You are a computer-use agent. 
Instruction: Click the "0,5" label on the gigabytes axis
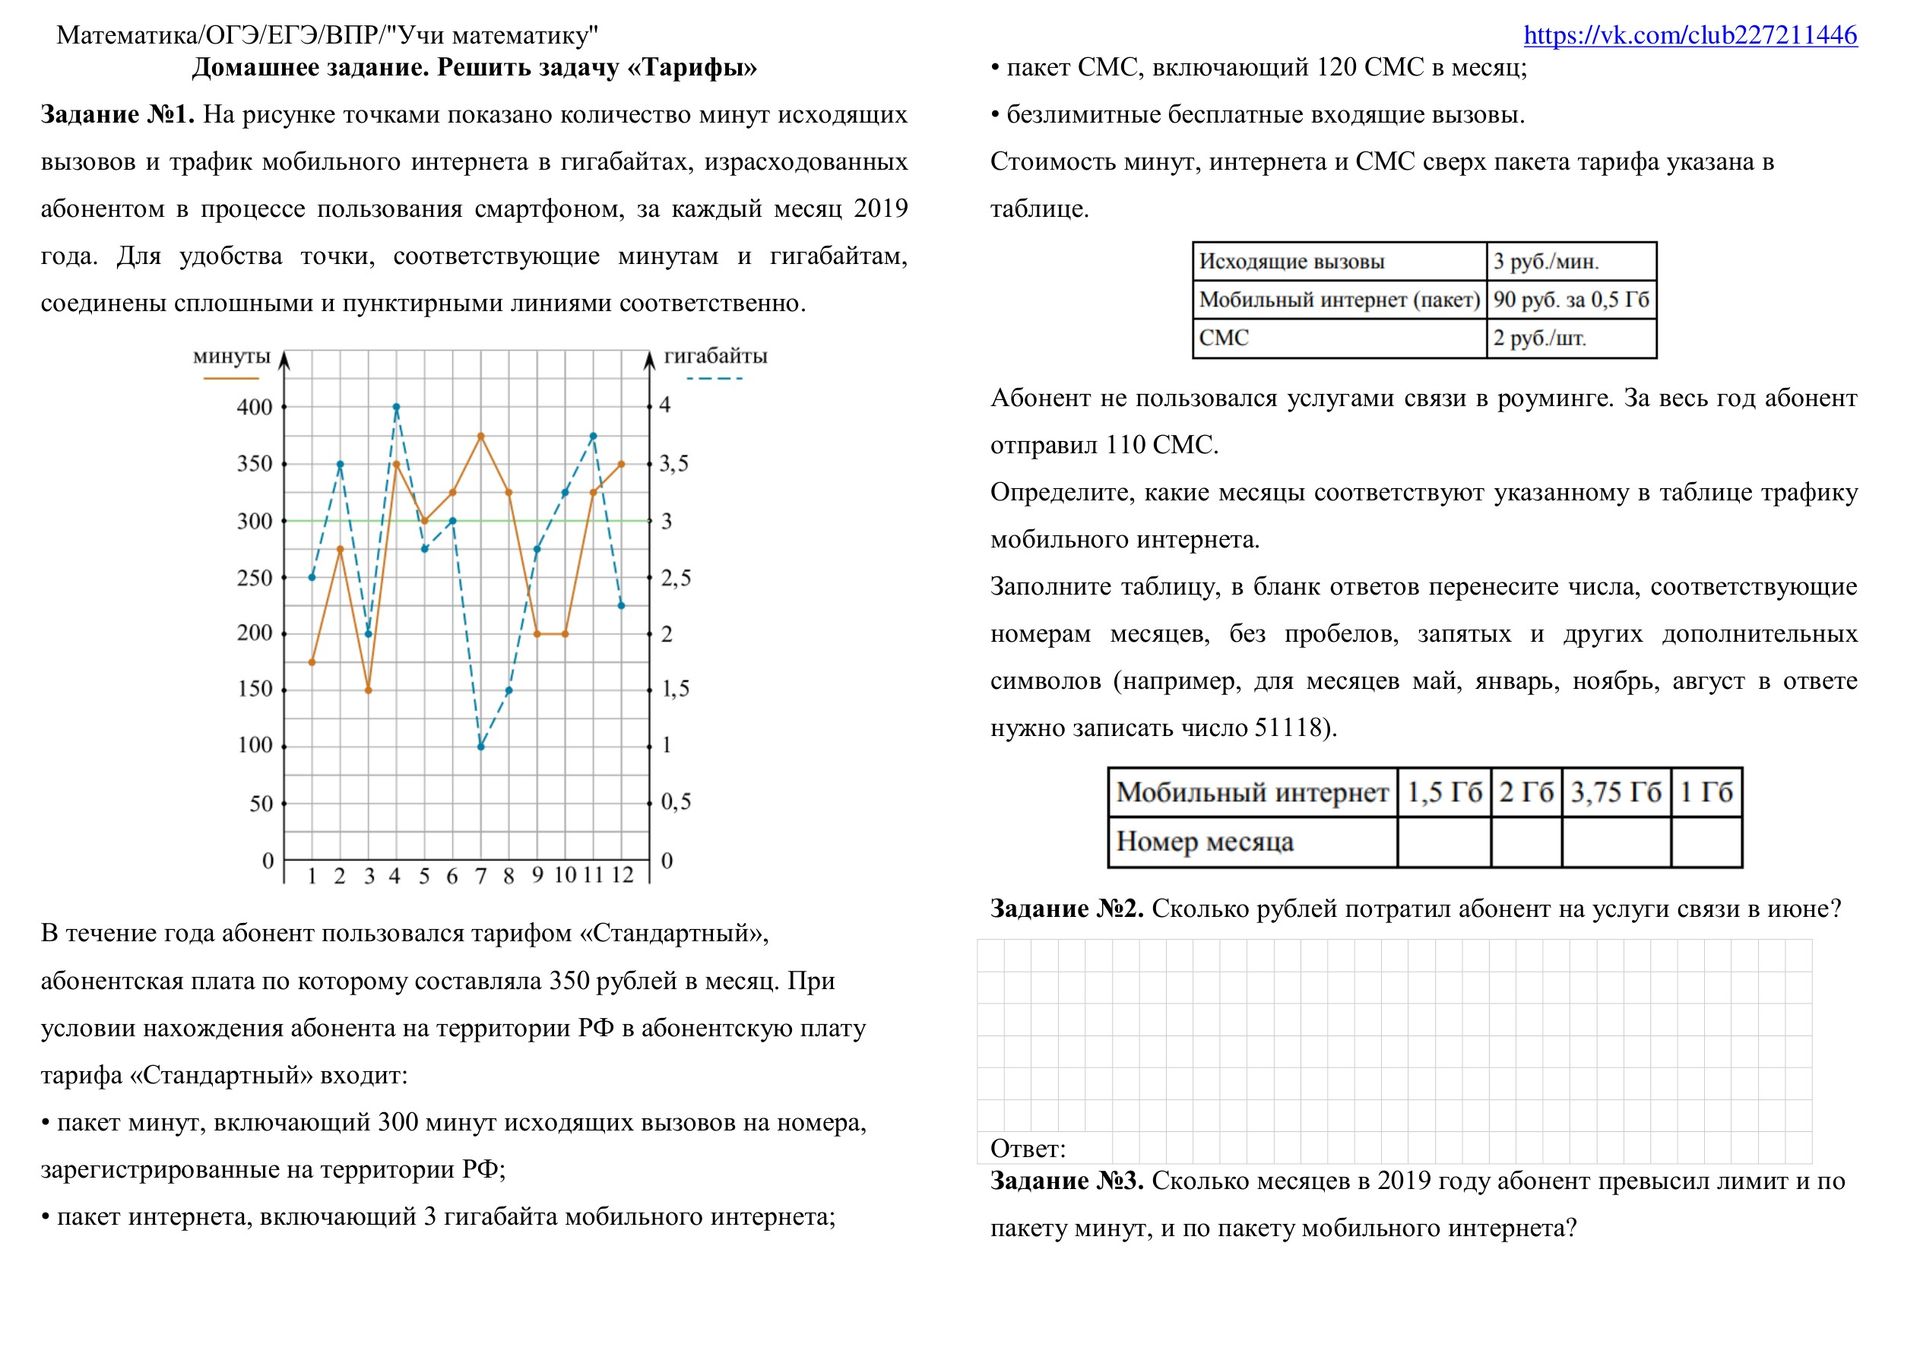click(676, 802)
